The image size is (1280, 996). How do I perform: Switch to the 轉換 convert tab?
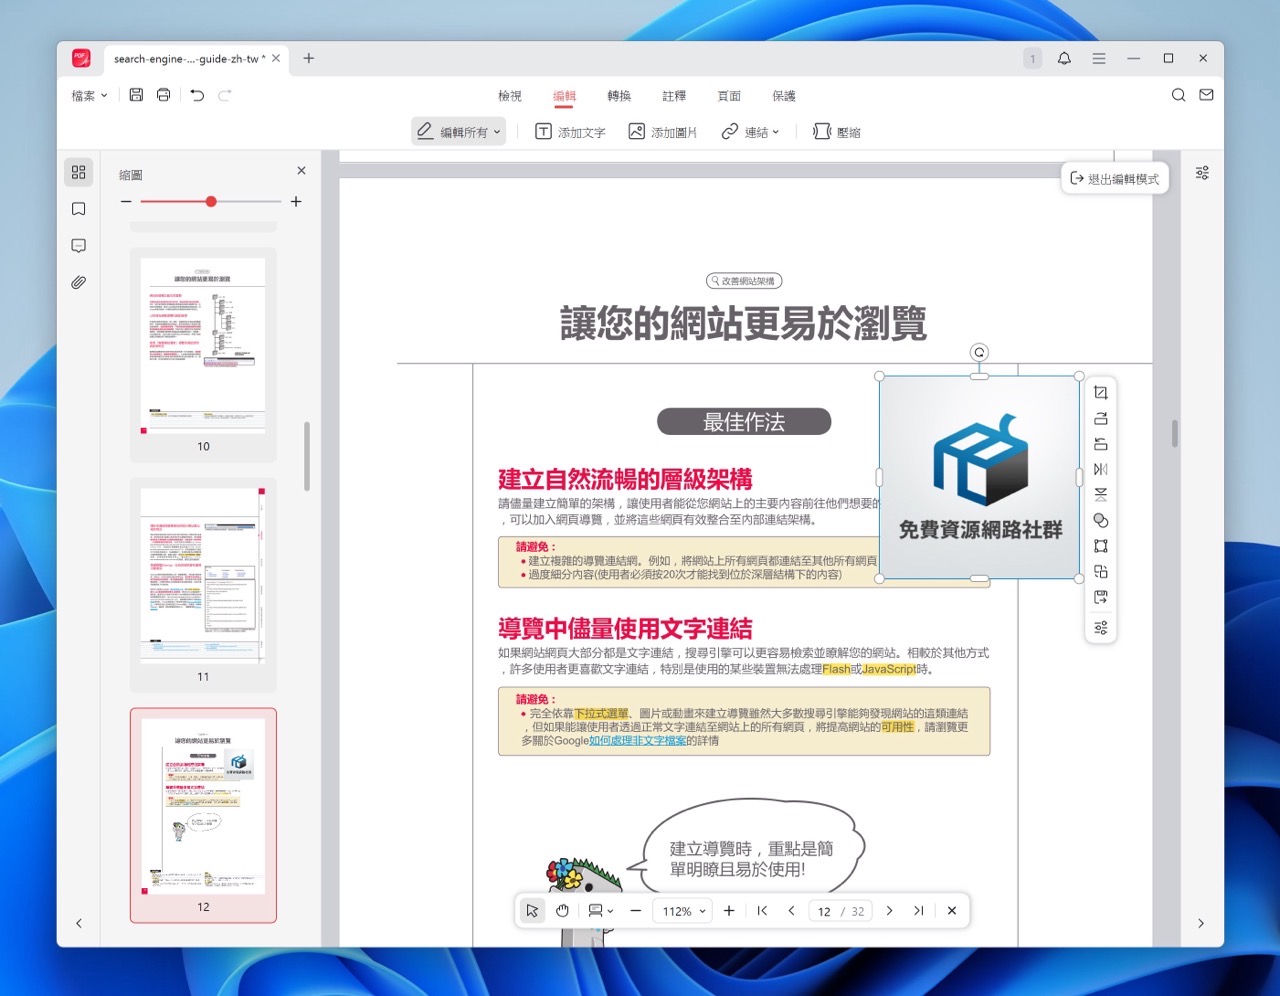(619, 96)
